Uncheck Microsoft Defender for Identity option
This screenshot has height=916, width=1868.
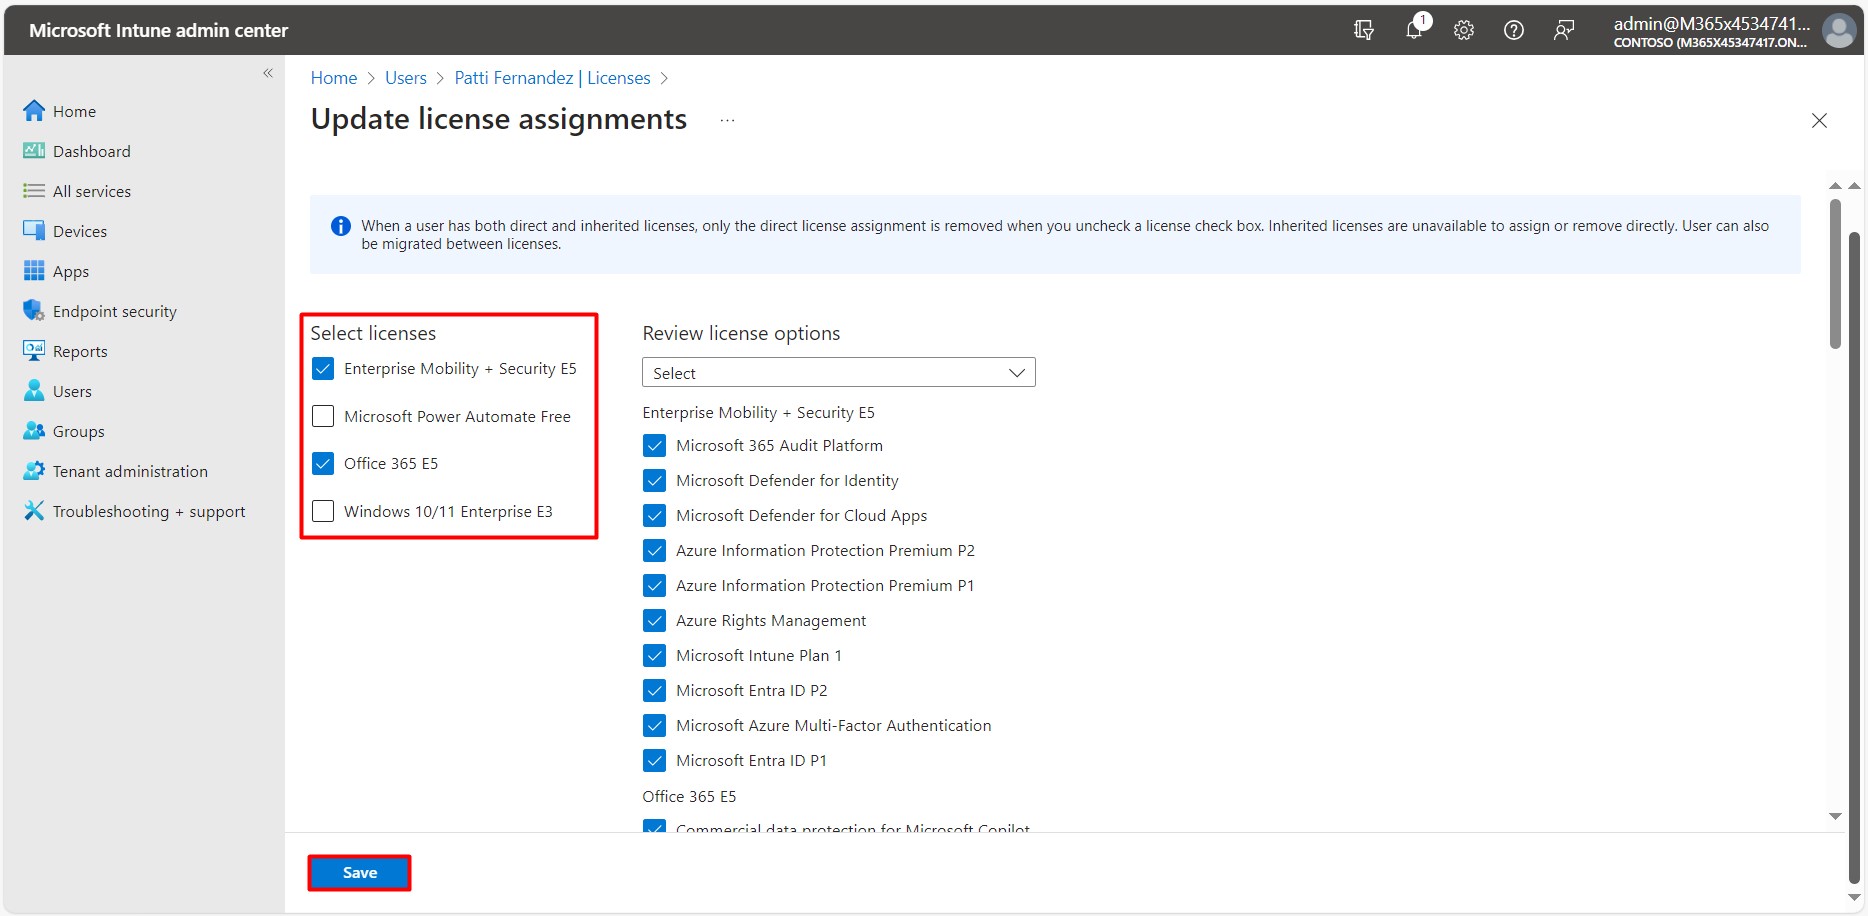pos(655,481)
